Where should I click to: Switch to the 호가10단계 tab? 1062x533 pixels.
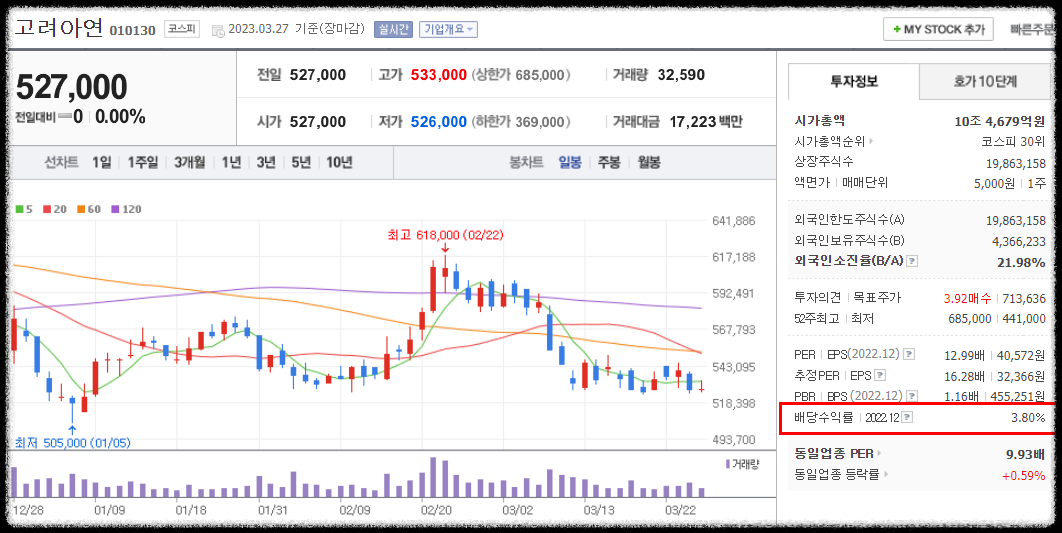click(985, 81)
